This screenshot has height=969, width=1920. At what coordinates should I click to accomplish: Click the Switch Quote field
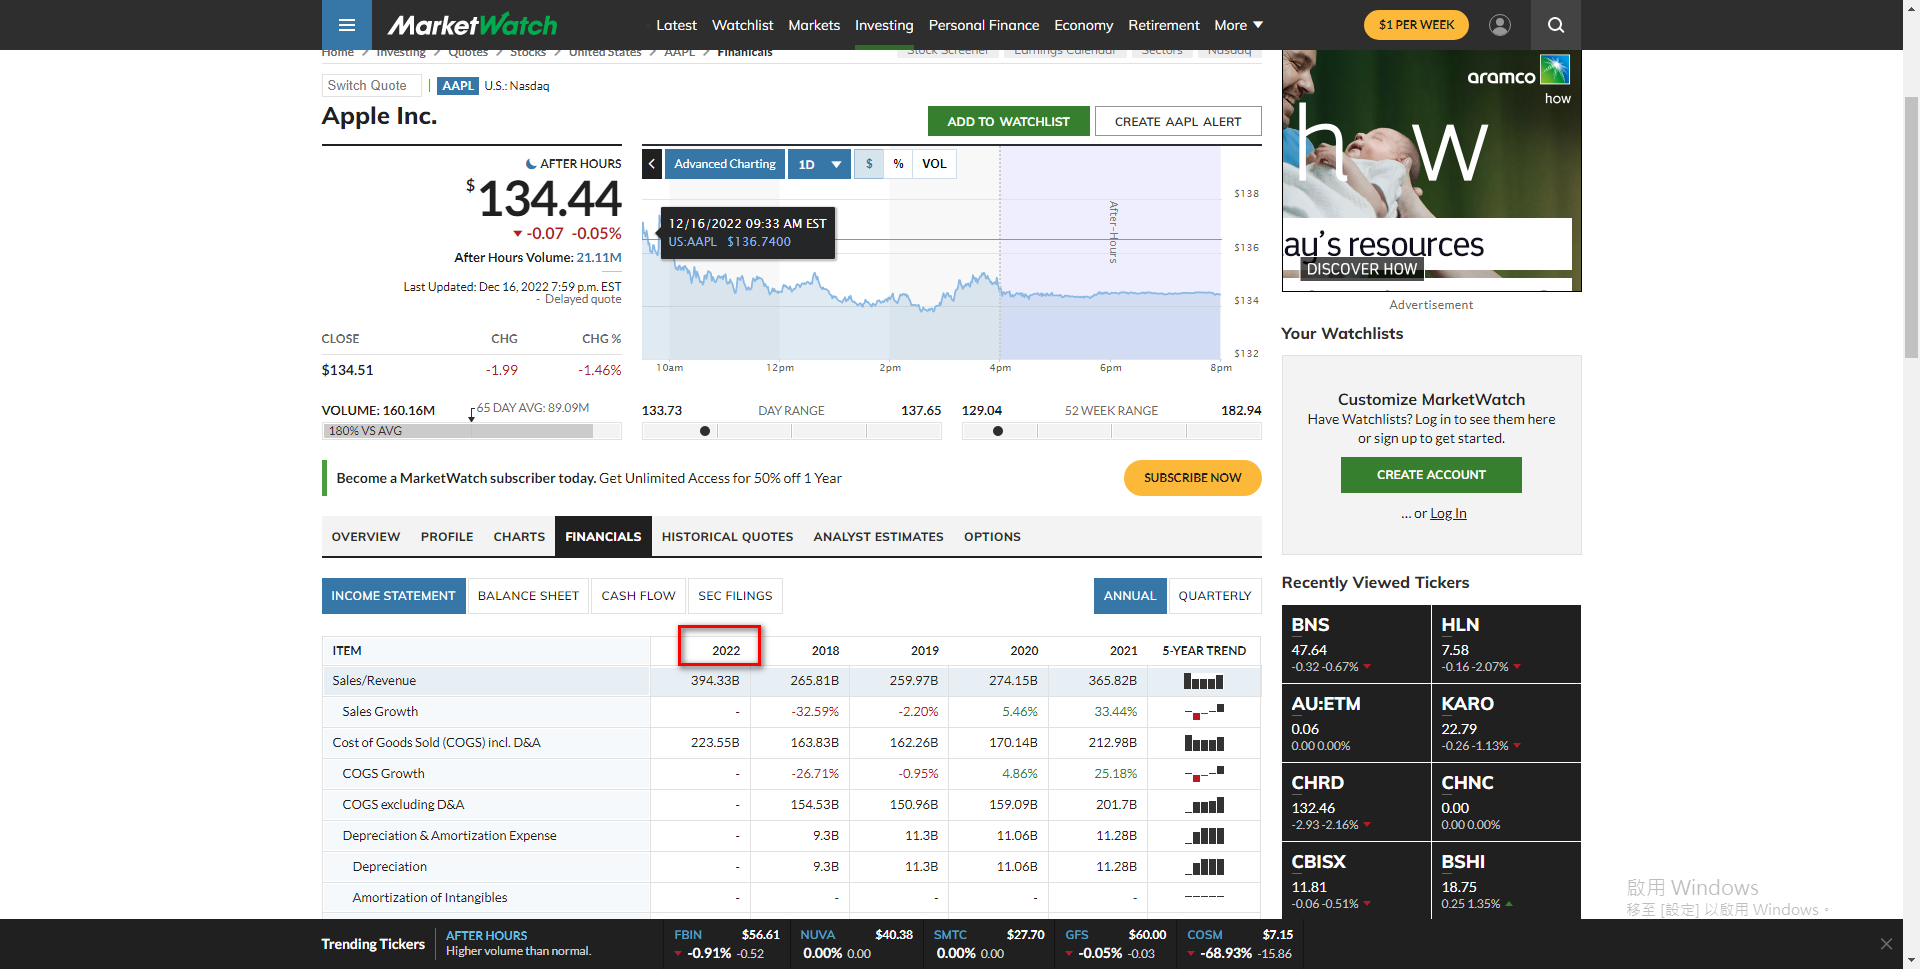(371, 86)
